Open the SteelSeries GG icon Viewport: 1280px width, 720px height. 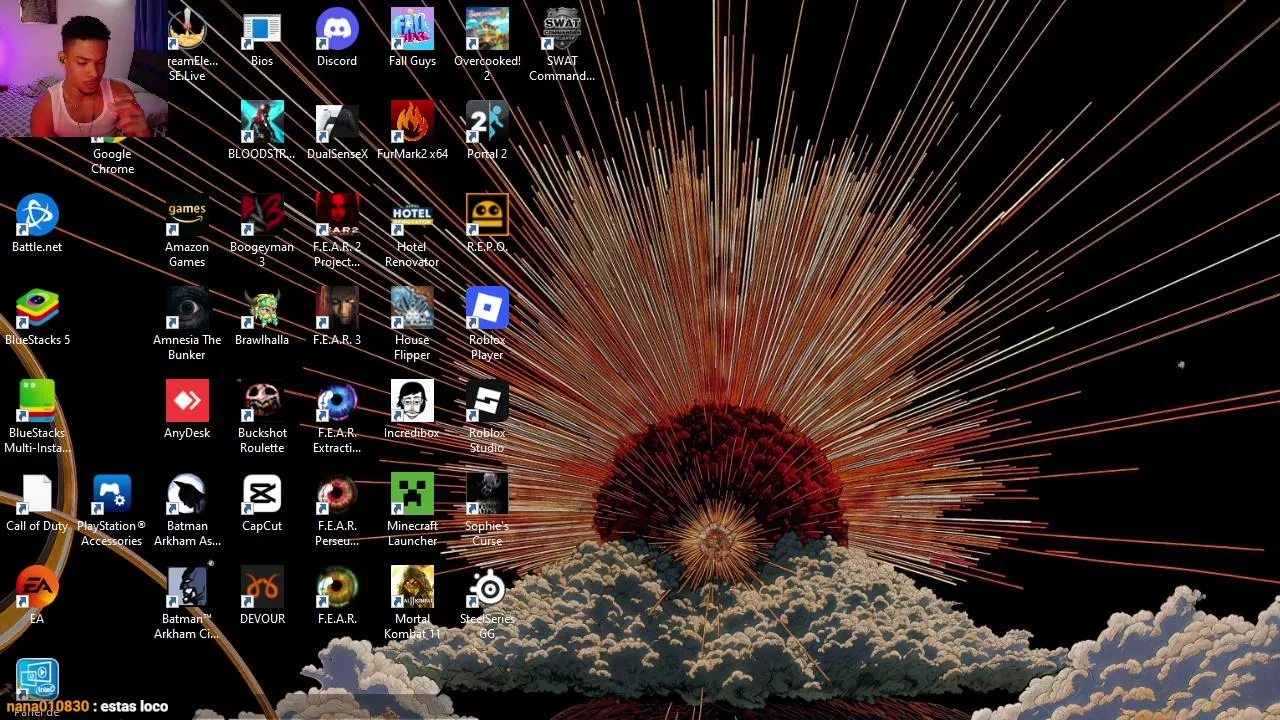[487, 604]
